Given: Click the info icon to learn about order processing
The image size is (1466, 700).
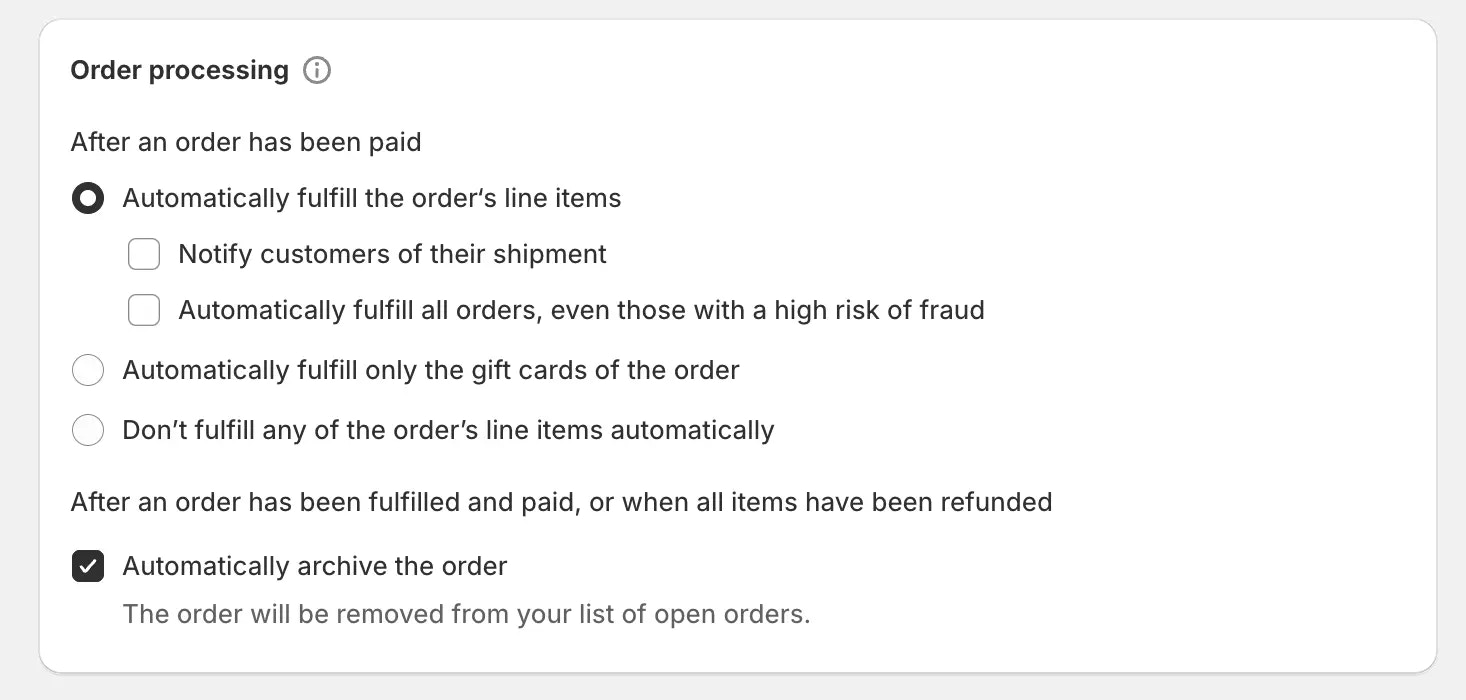Looking at the screenshot, I should pos(316,70).
